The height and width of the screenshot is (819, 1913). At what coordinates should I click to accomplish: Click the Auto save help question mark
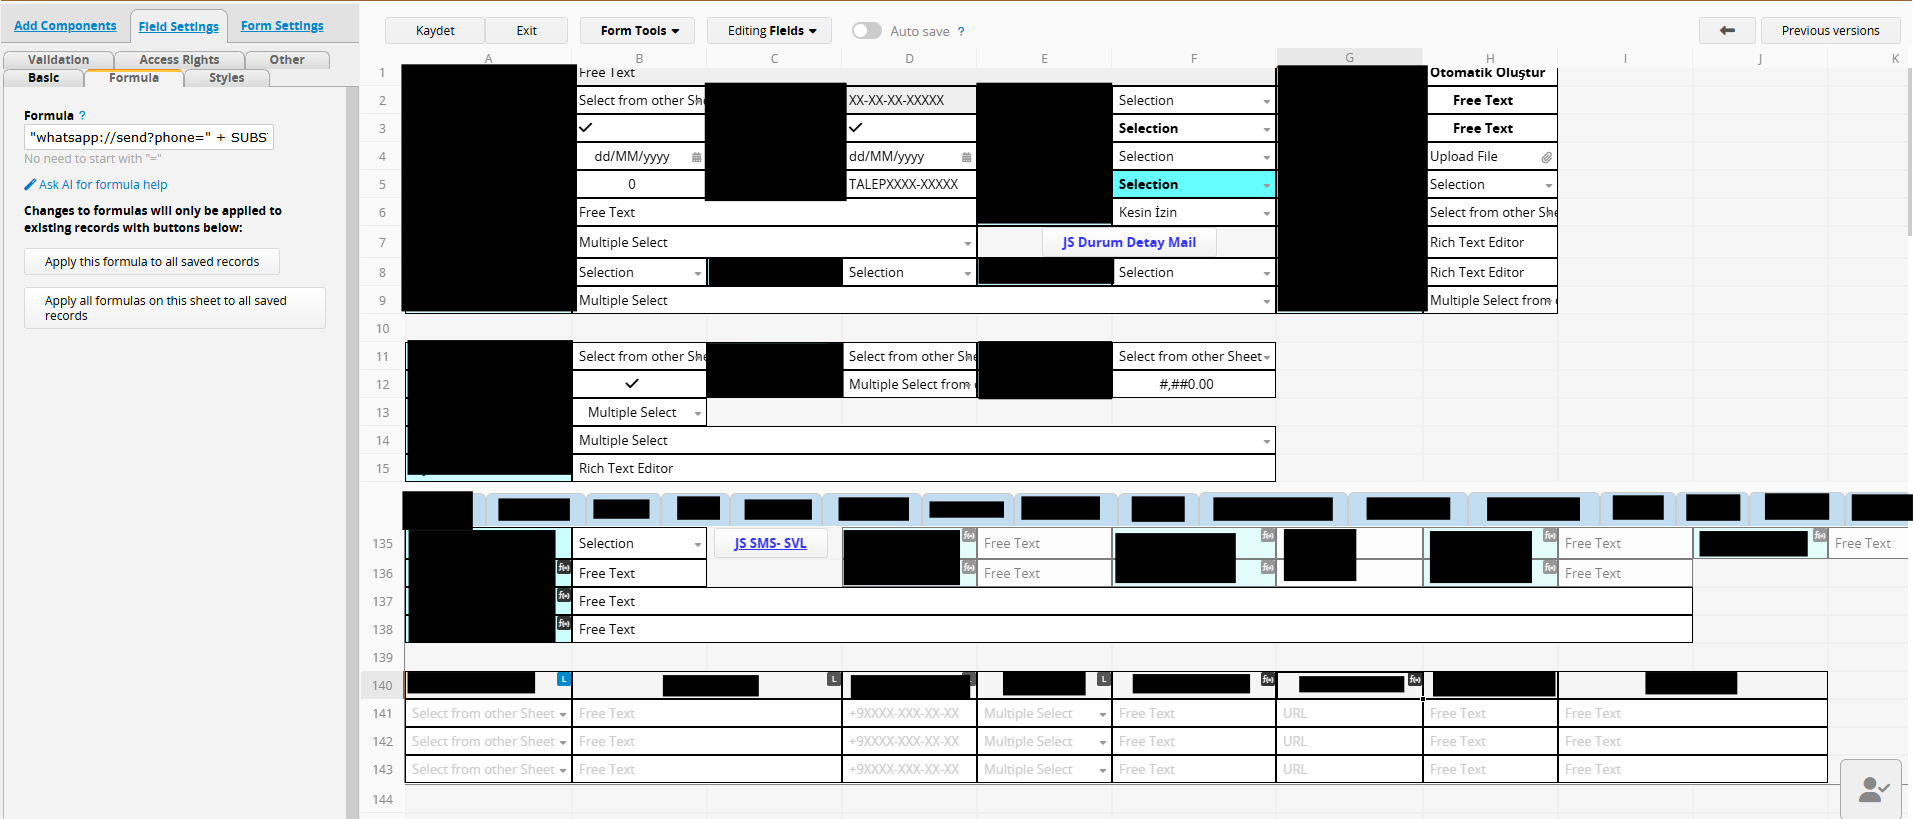(961, 32)
